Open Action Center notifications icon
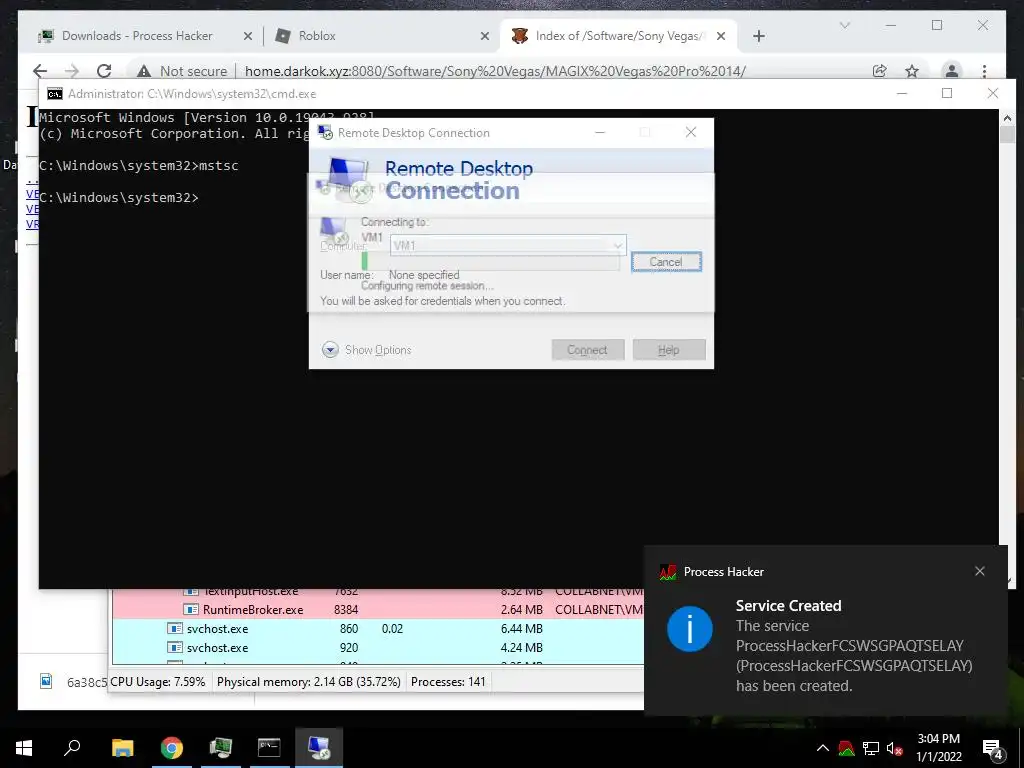 pos(993,748)
